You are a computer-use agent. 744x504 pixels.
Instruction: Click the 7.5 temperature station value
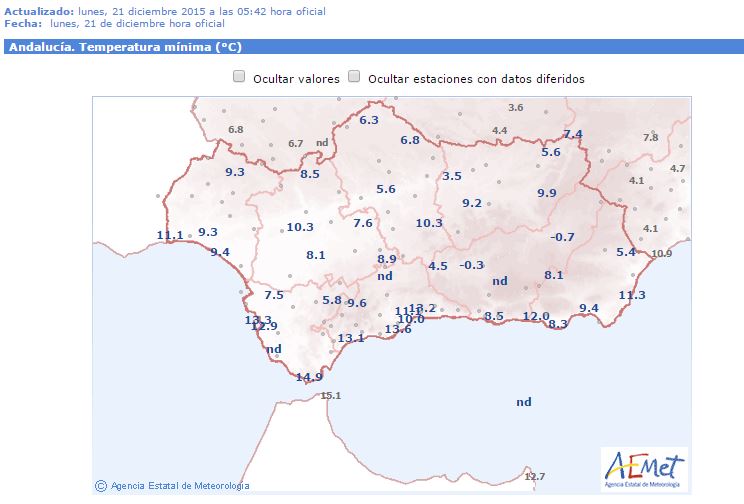coord(274,295)
